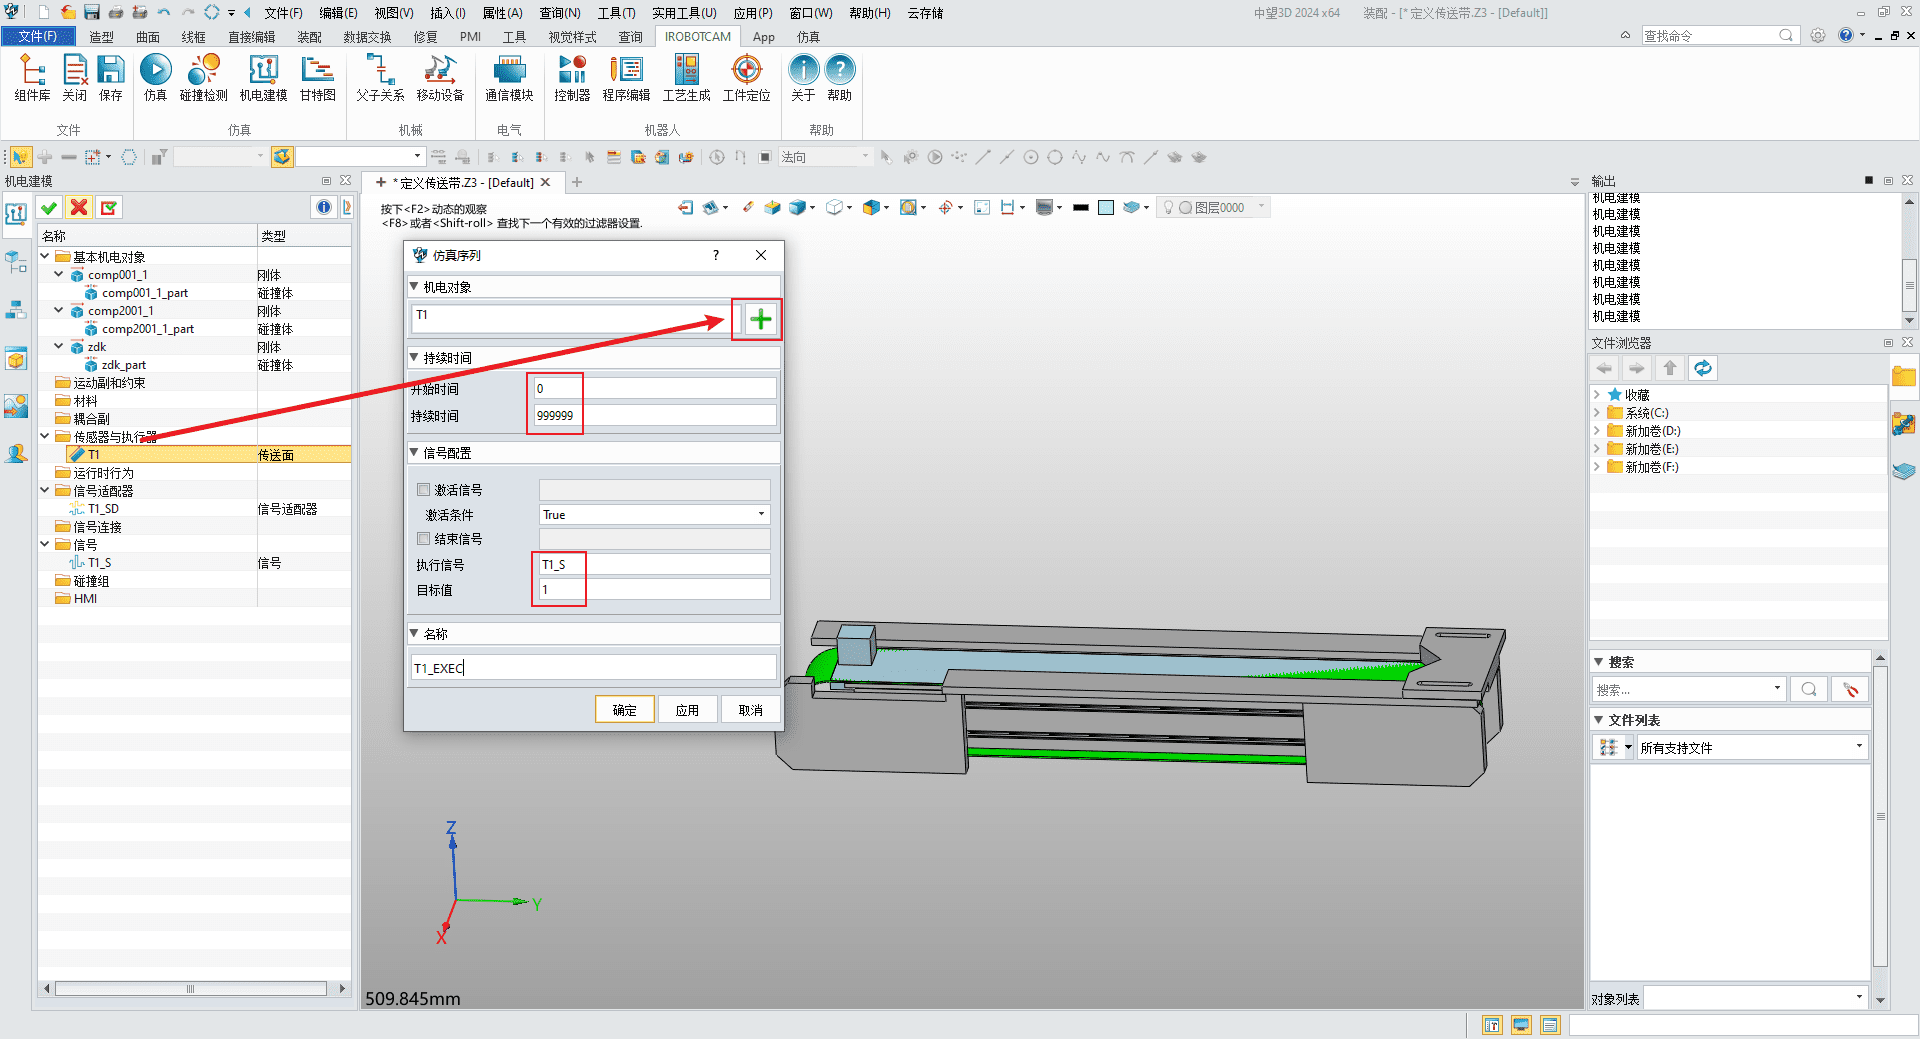Switch to the 装配 ribbon tab
Screen dimensions: 1920x1040
309,37
